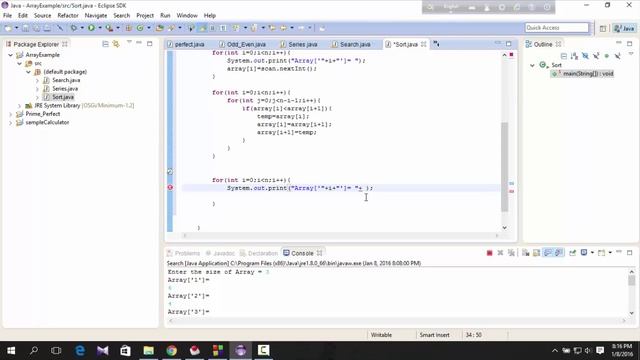Click the New Java Package toolbar icon
The height and width of the screenshot is (360, 640).
129,28
